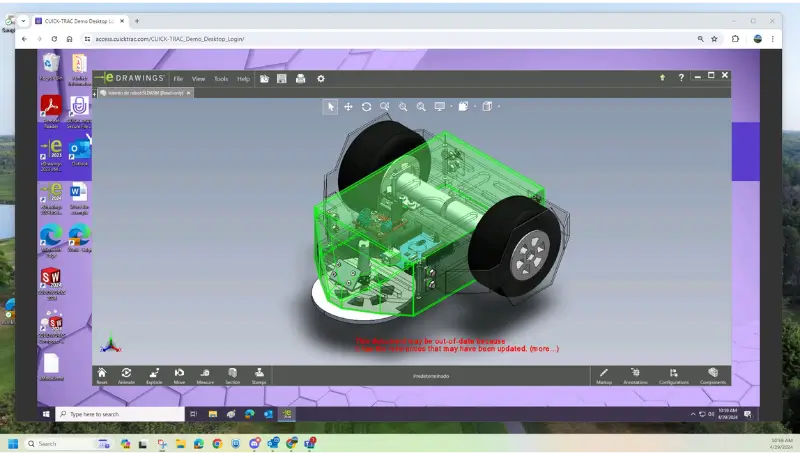Toggle the Components panel

tap(713, 376)
